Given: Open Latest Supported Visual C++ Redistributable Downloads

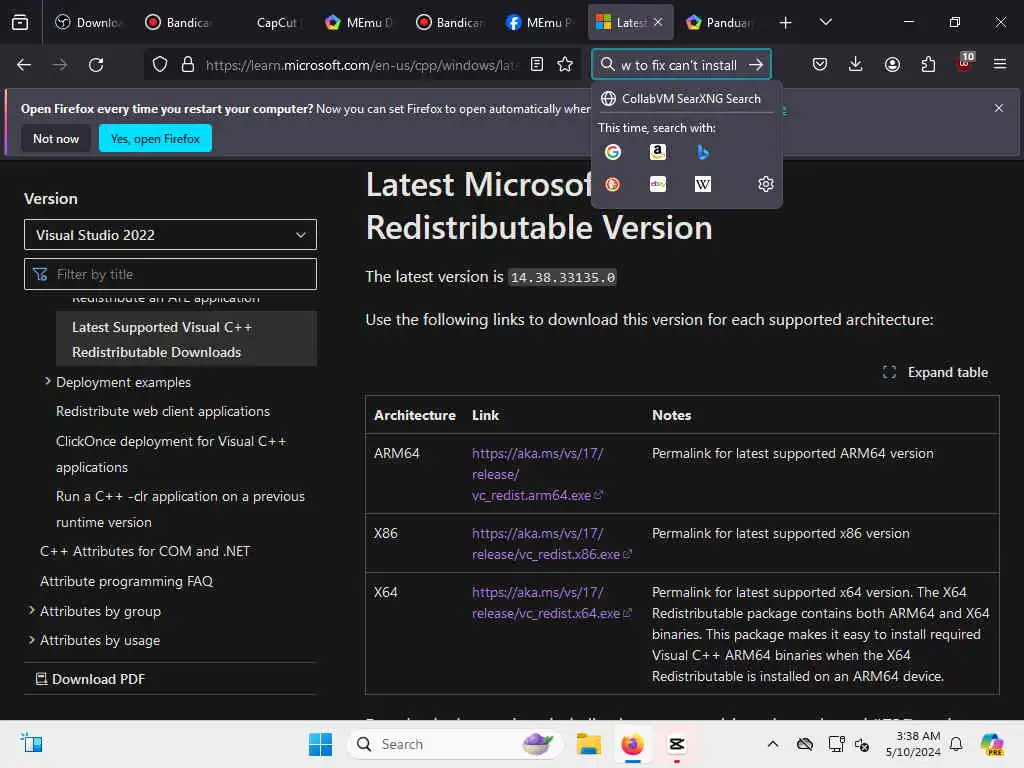Looking at the screenshot, I should click(186, 340).
